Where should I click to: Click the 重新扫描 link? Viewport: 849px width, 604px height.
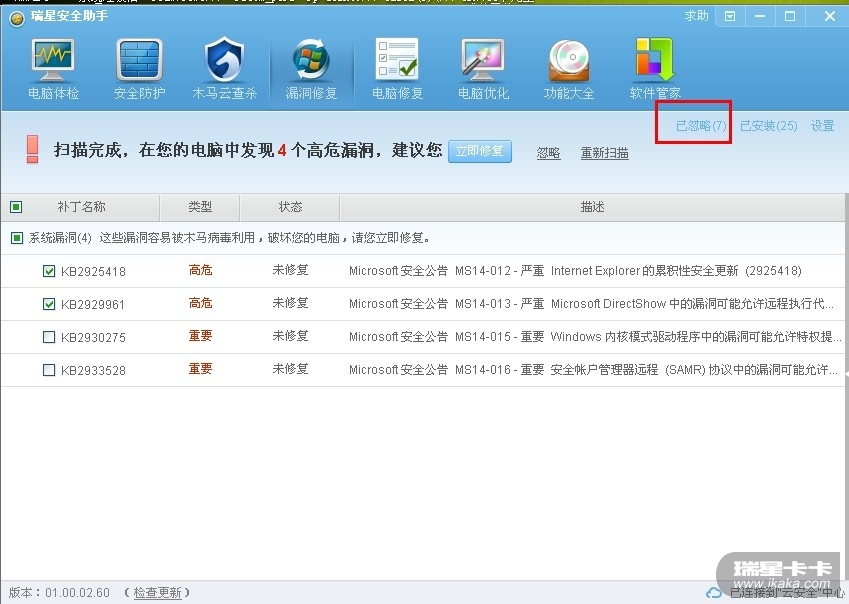pos(604,153)
